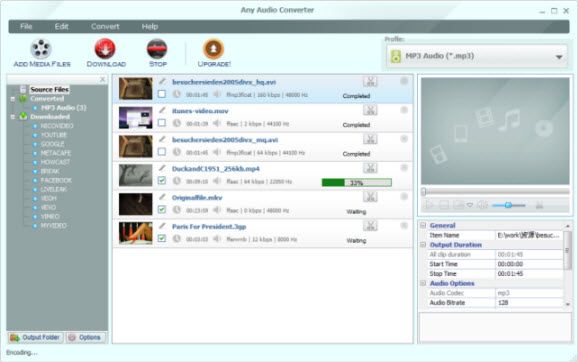Click the rightmost icon in the preview player controls

(539, 205)
